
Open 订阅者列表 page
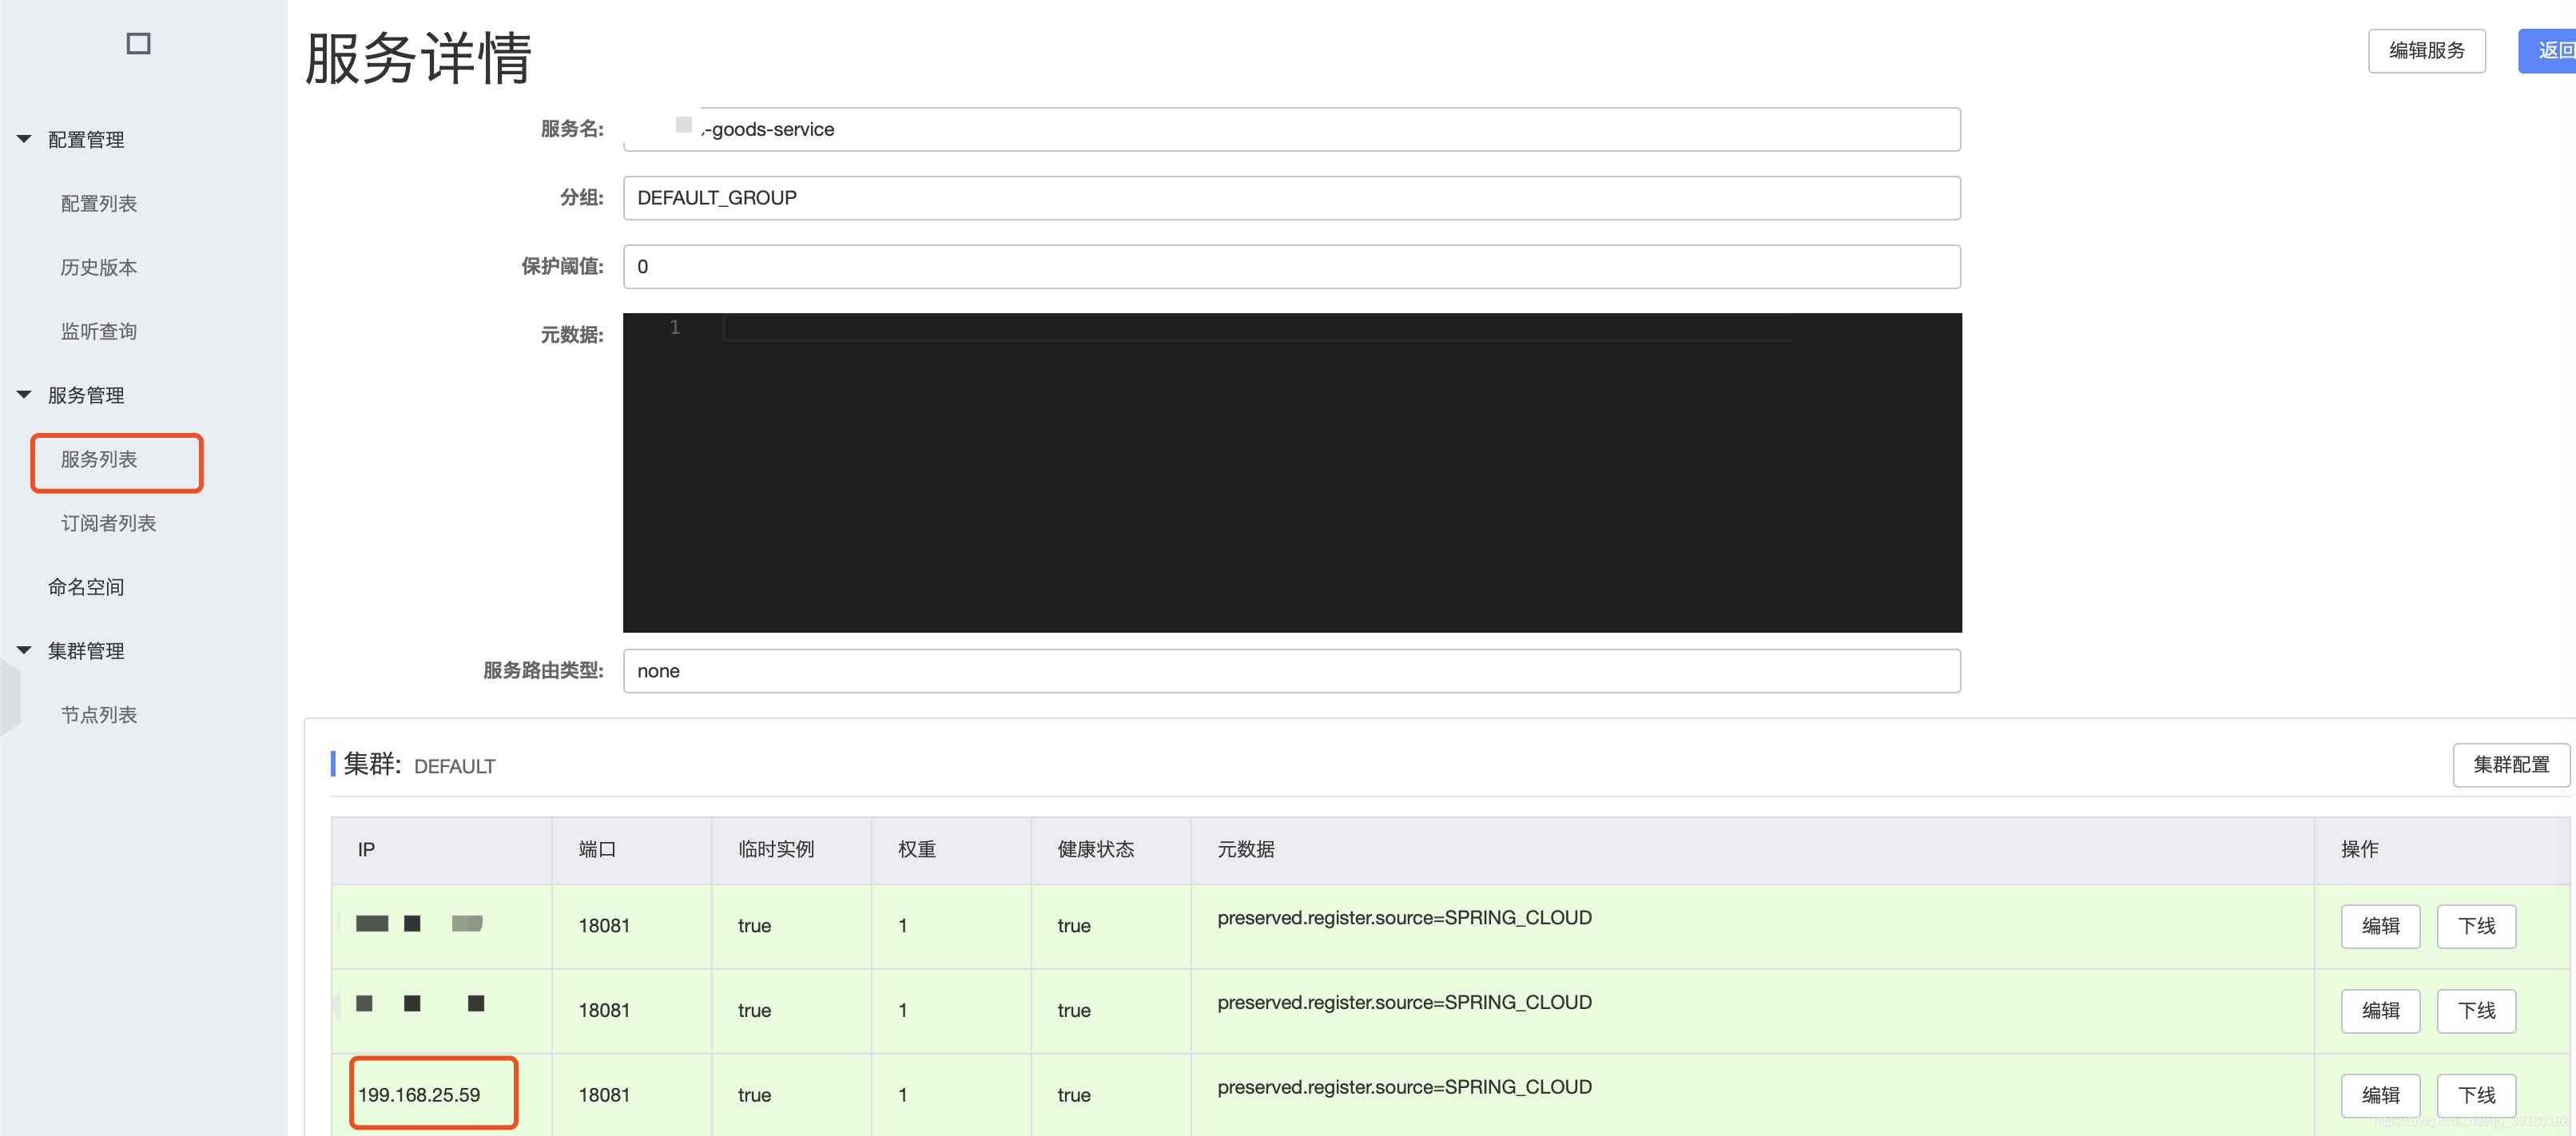(108, 524)
